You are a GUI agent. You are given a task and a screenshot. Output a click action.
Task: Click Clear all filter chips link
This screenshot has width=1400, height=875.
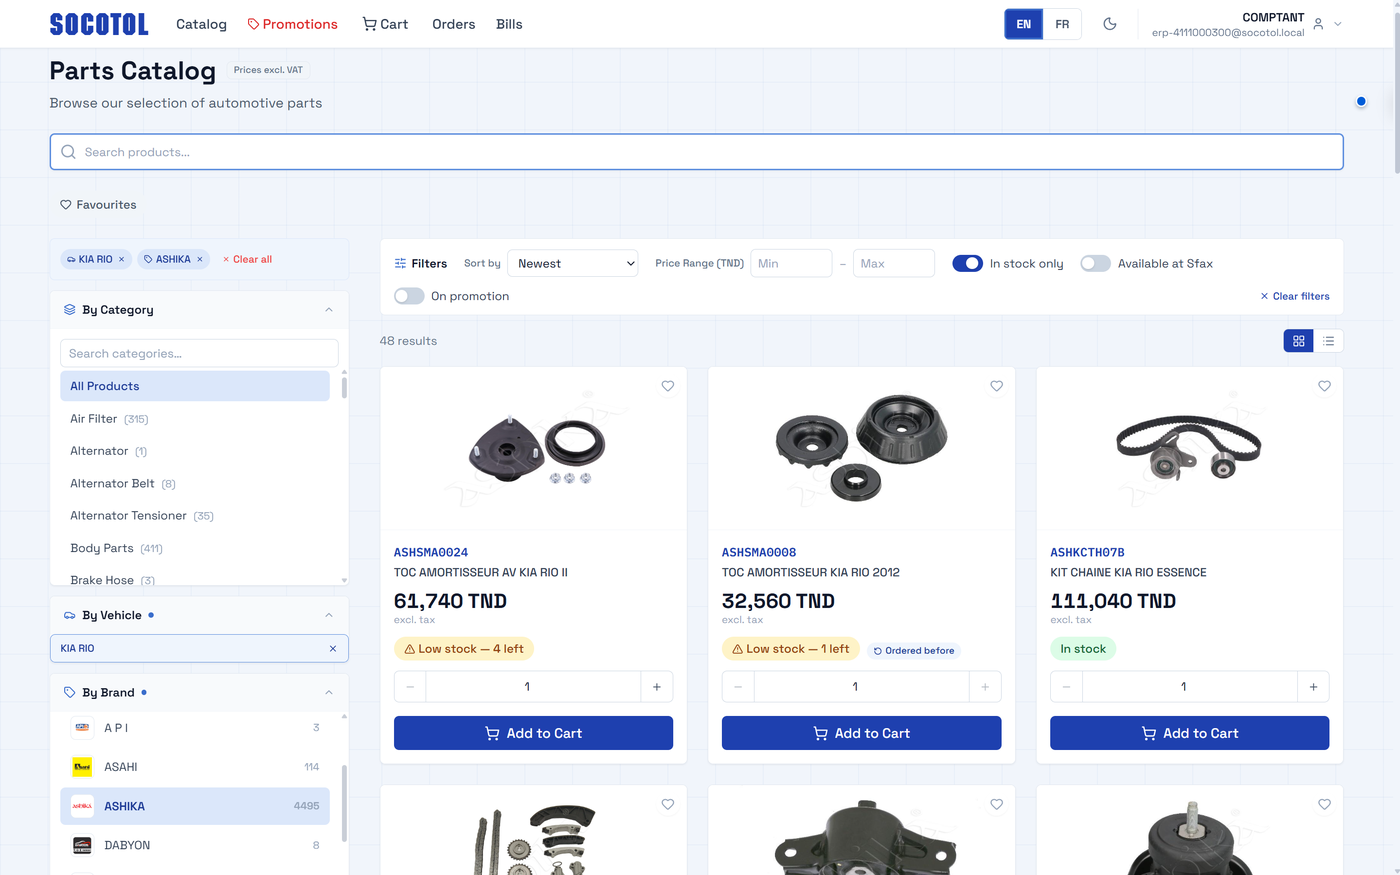247,259
